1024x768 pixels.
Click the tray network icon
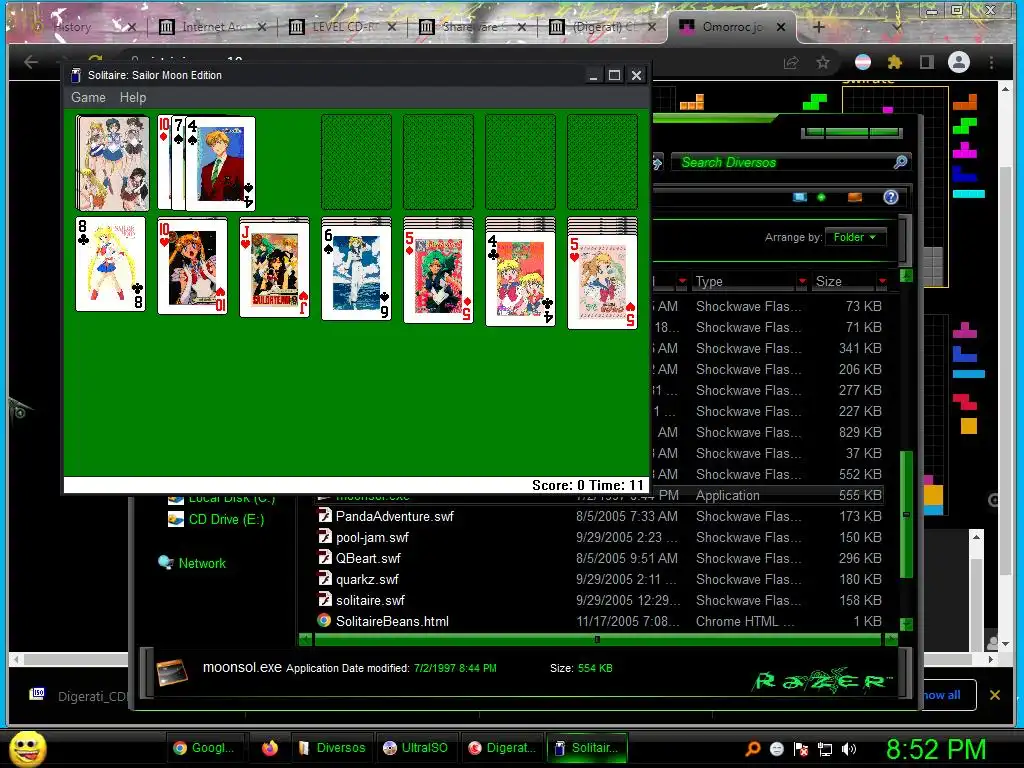tap(825, 749)
